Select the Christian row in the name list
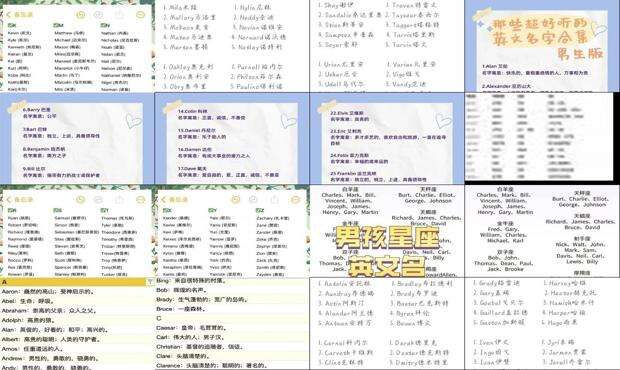 (x=232, y=347)
